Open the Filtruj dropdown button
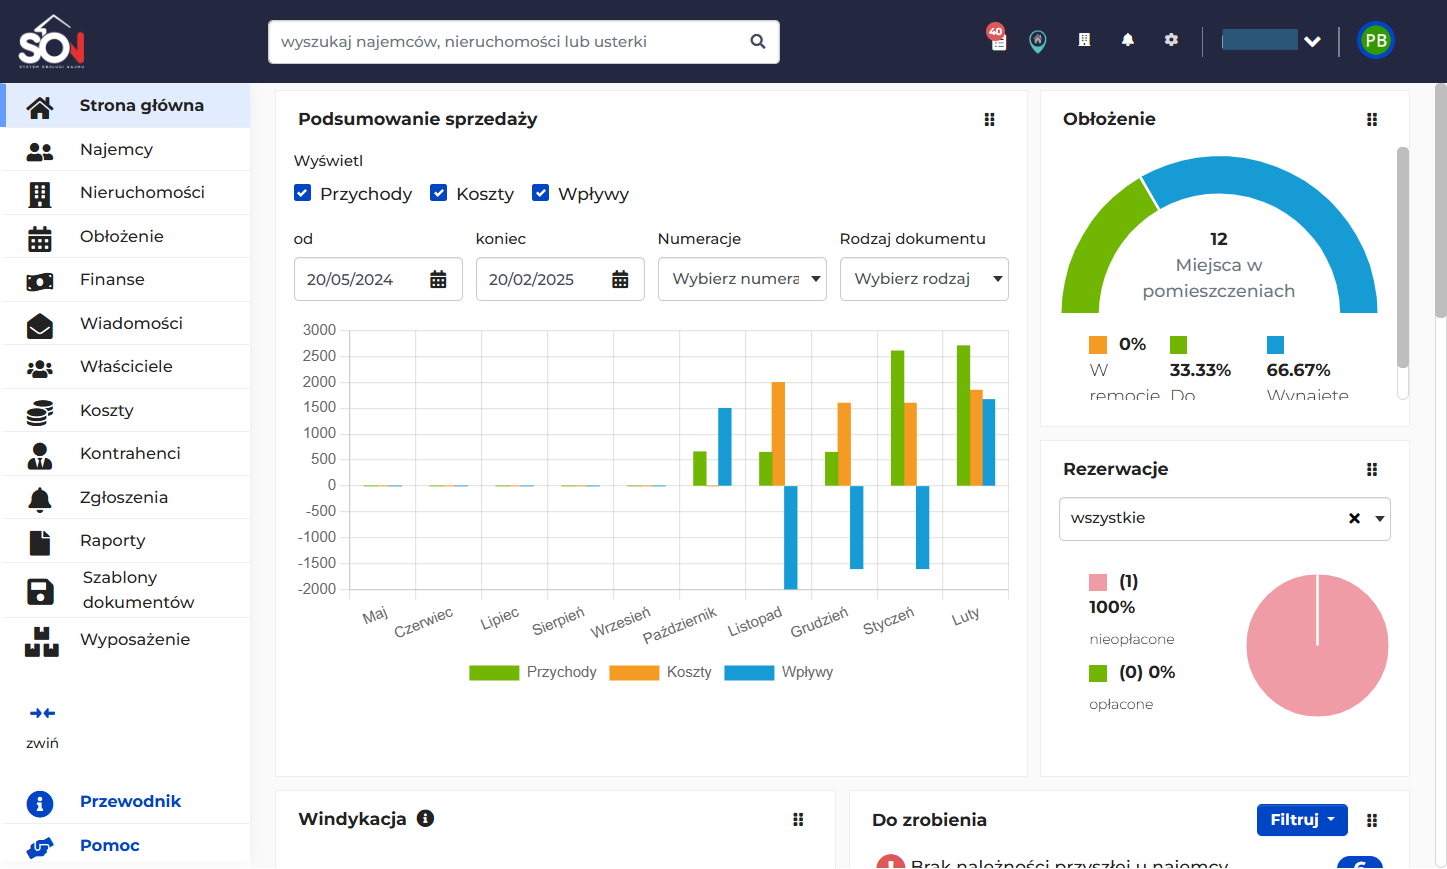The height and width of the screenshot is (869, 1447). [1302, 819]
